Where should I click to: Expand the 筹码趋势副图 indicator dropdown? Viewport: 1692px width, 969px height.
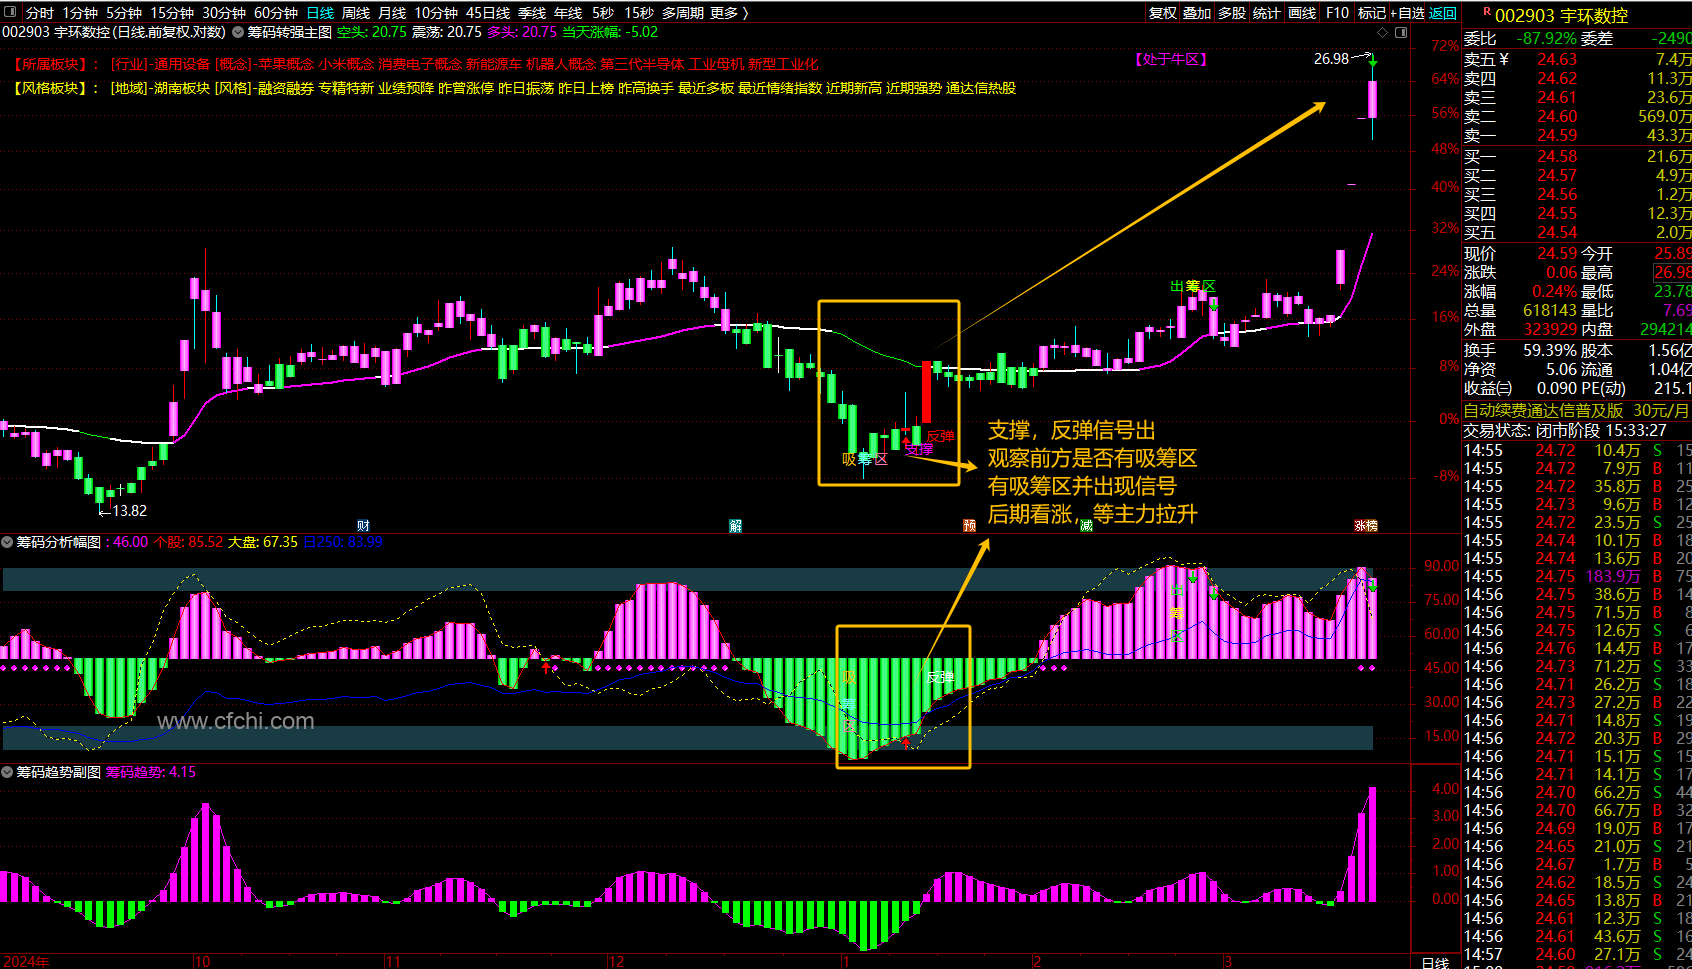pyautogui.click(x=7, y=772)
